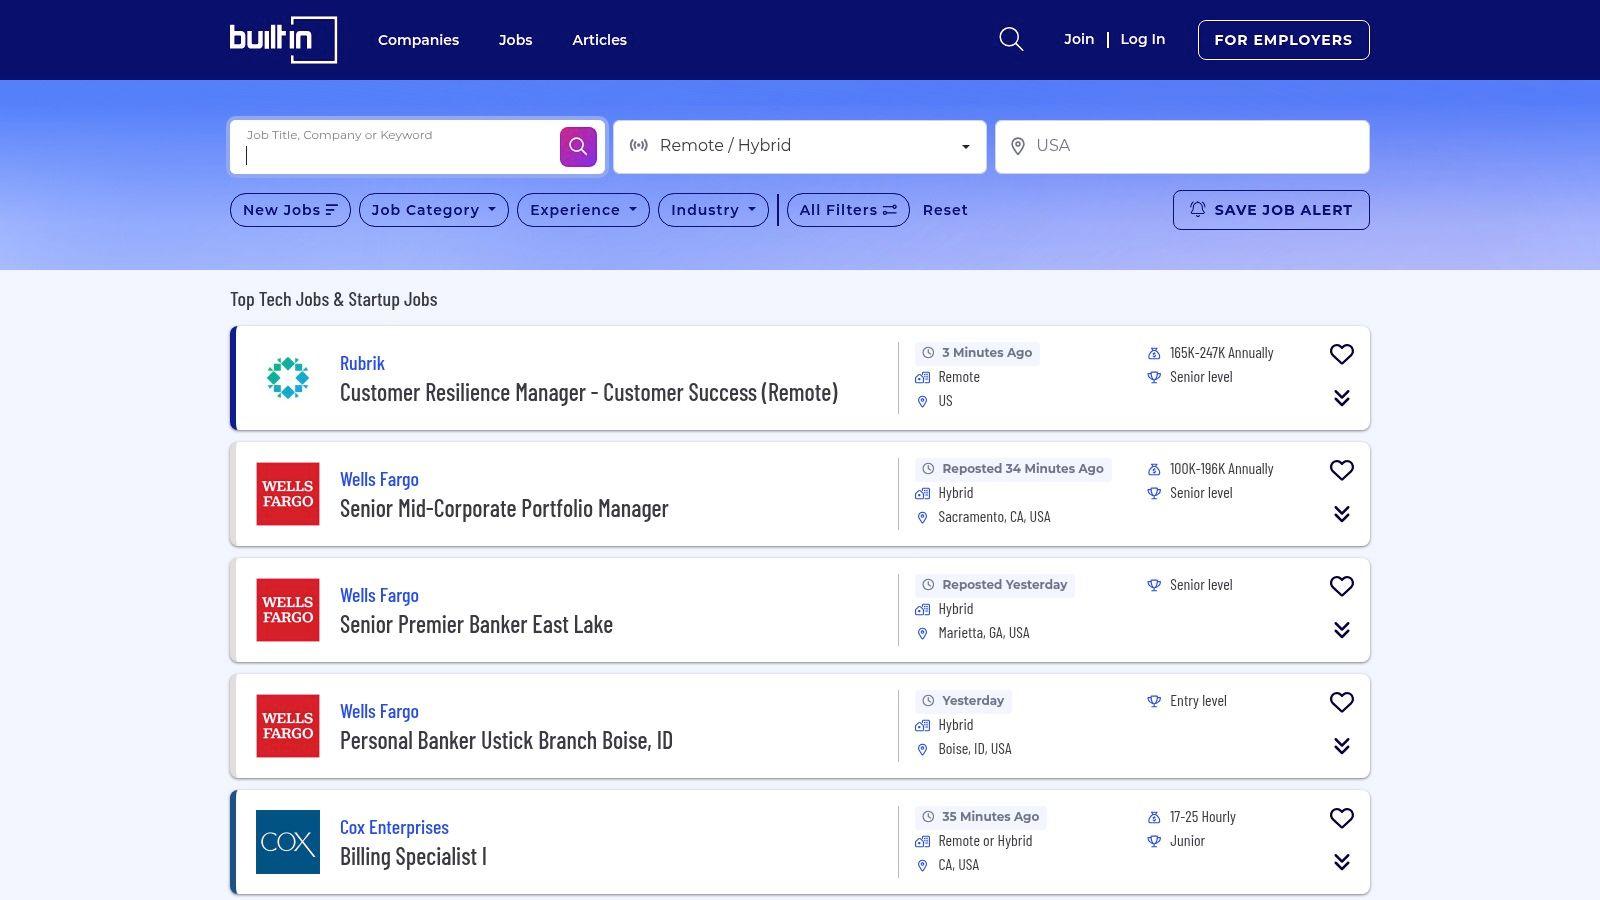The width and height of the screenshot is (1600, 900).
Task: Save the Personal Banker Ustick Branch job
Action: tap(1342, 702)
